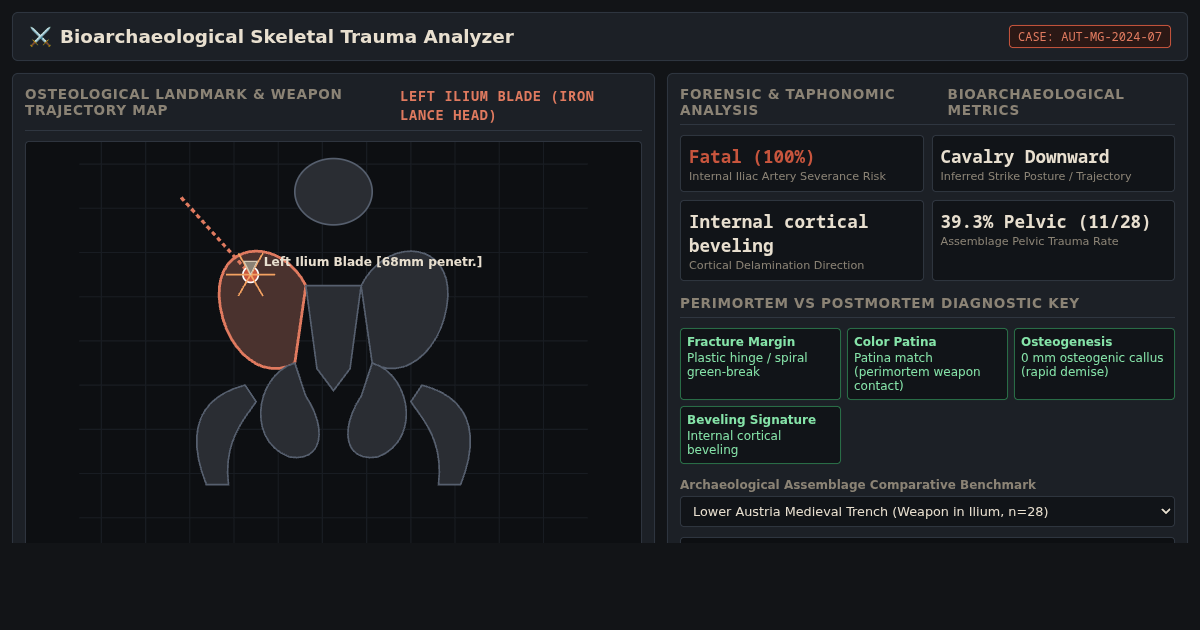Image resolution: width=1200 pixels, height=630 pixels.
Task: Click the skull shape on skeleton map
Action: click(333, 191)
